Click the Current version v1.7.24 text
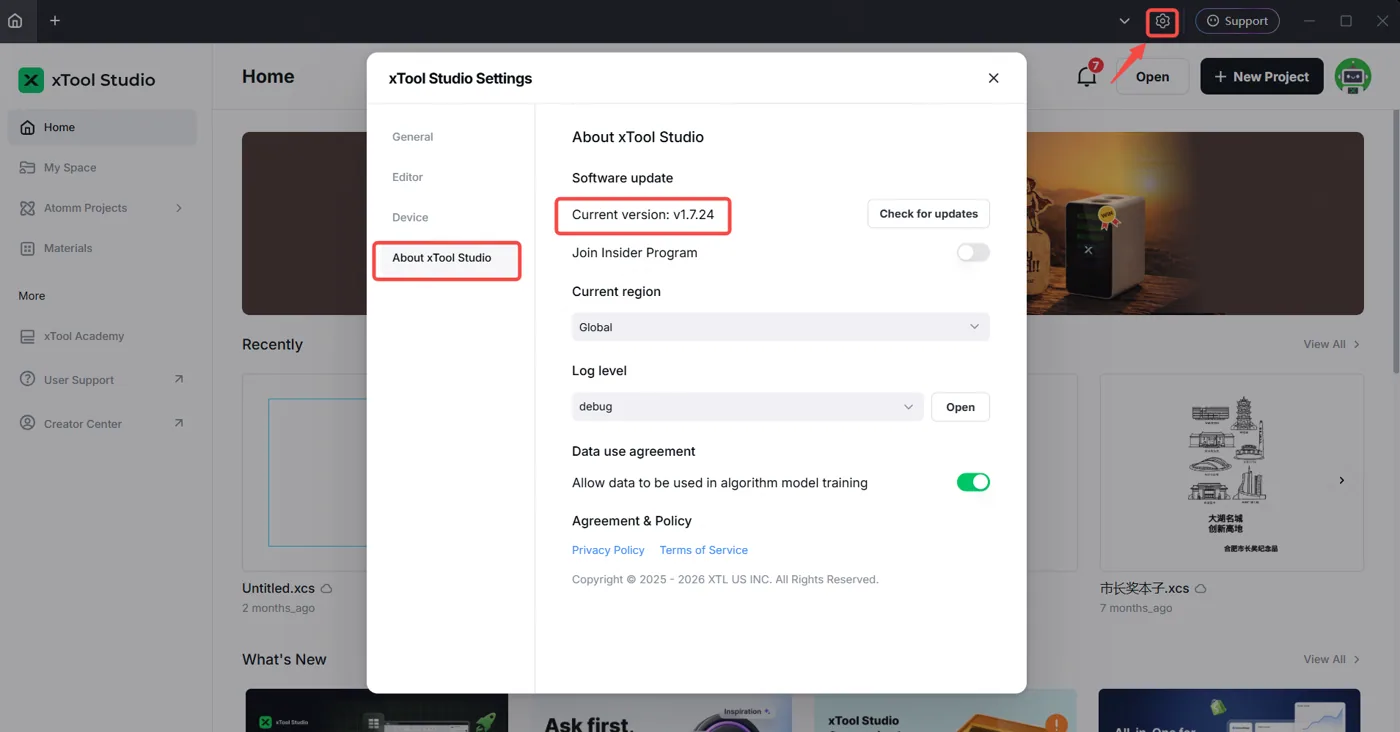The height and width of the screenshot is (732, 1400). [x=643, y=215]
